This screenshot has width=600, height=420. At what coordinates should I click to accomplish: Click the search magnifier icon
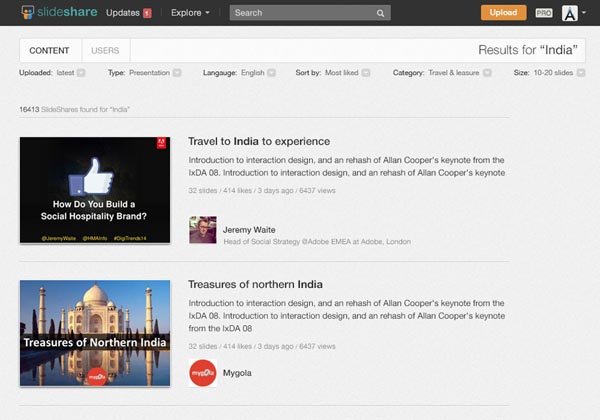[x=381, y=13]
